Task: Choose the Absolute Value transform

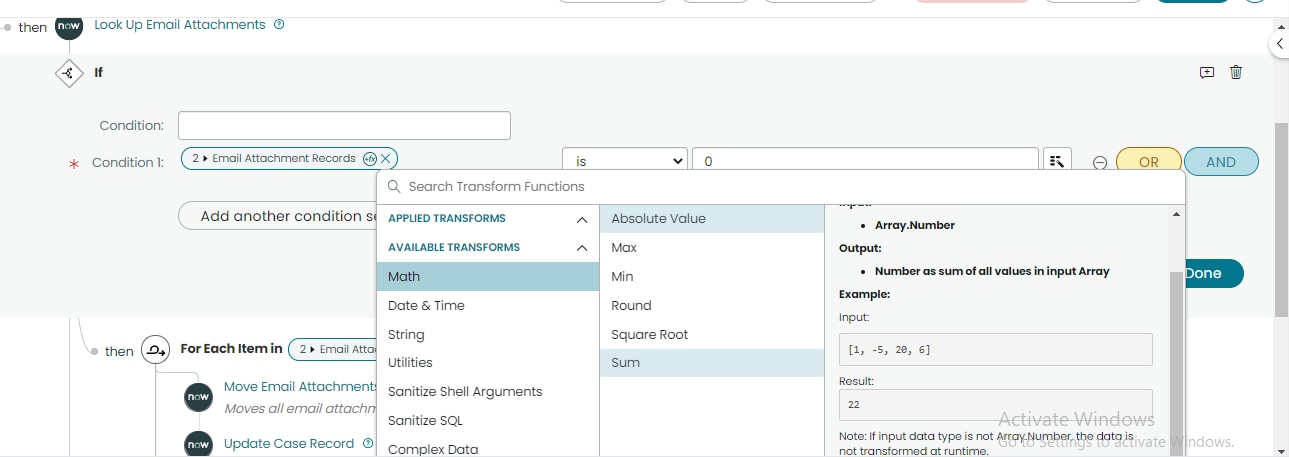Action: click(712, 218)
